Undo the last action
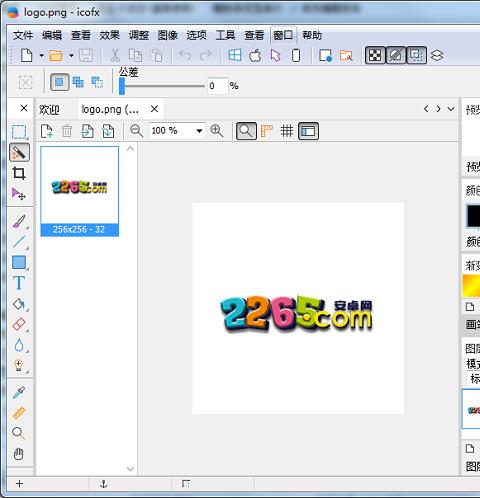 click(x=185, y=55)
